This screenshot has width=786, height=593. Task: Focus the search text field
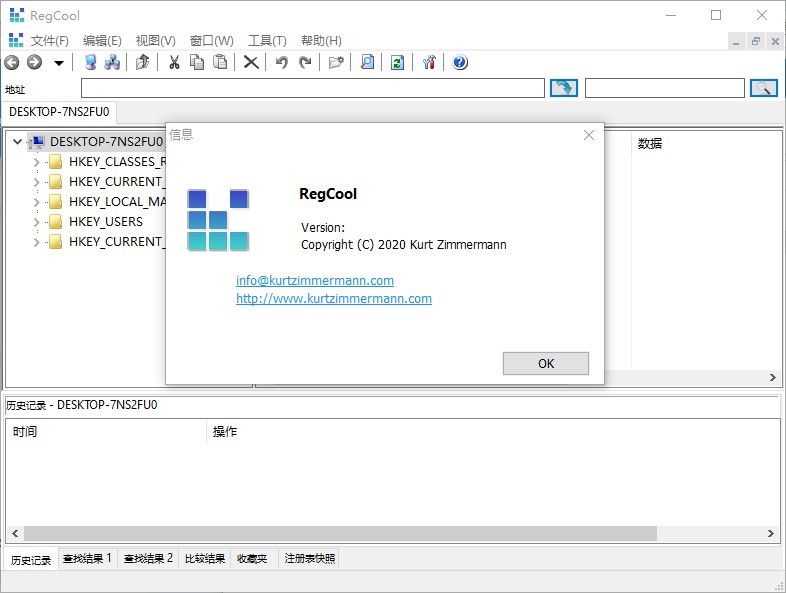pyautogui.click(x=665, y=88)
